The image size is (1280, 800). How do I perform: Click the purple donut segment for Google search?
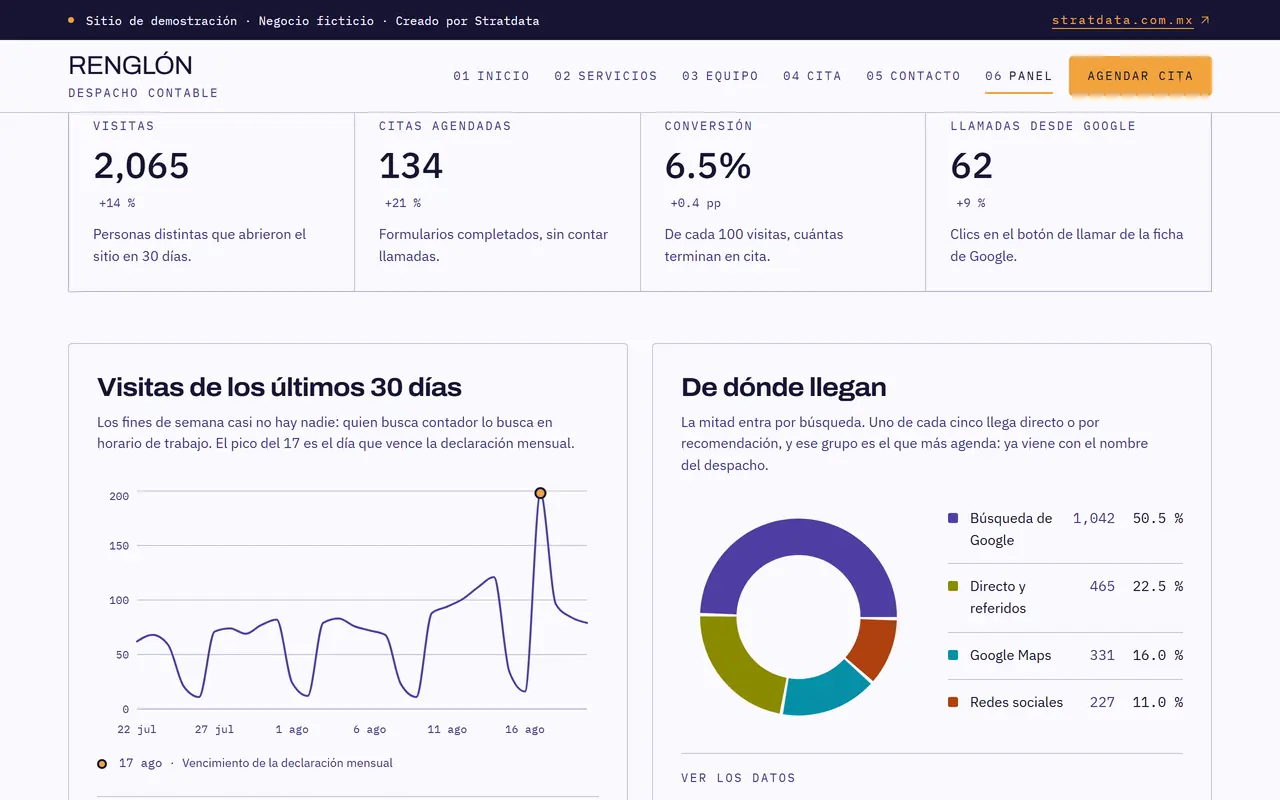[800, 537]
